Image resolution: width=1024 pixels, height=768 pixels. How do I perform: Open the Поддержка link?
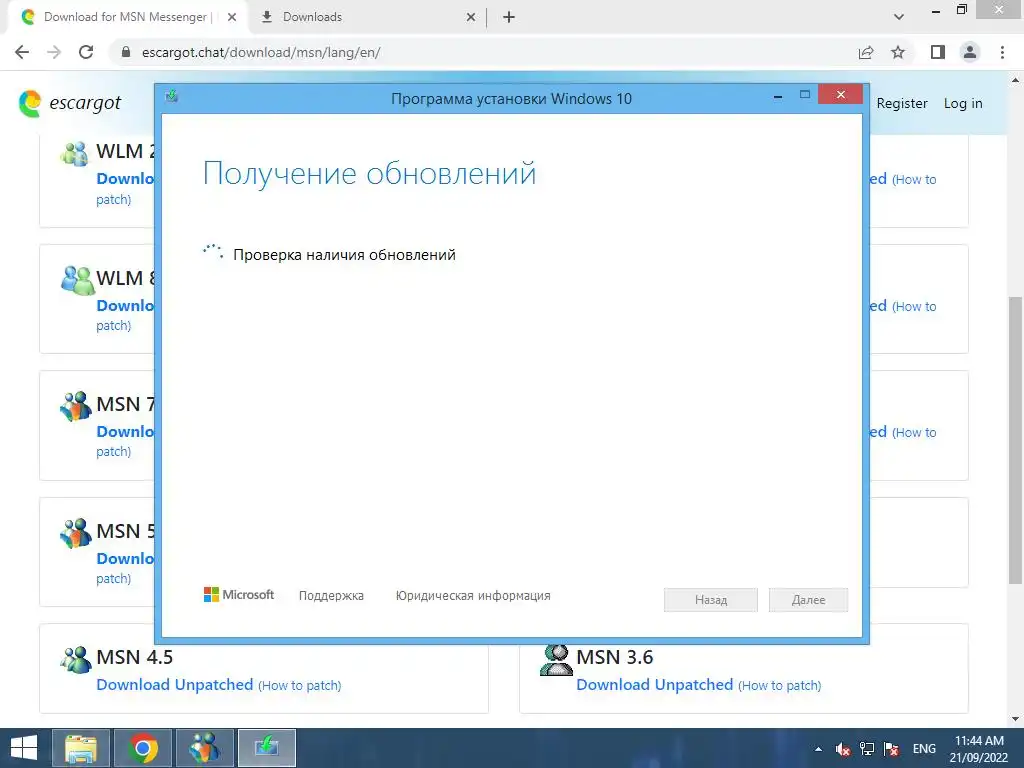click(331, 596)
